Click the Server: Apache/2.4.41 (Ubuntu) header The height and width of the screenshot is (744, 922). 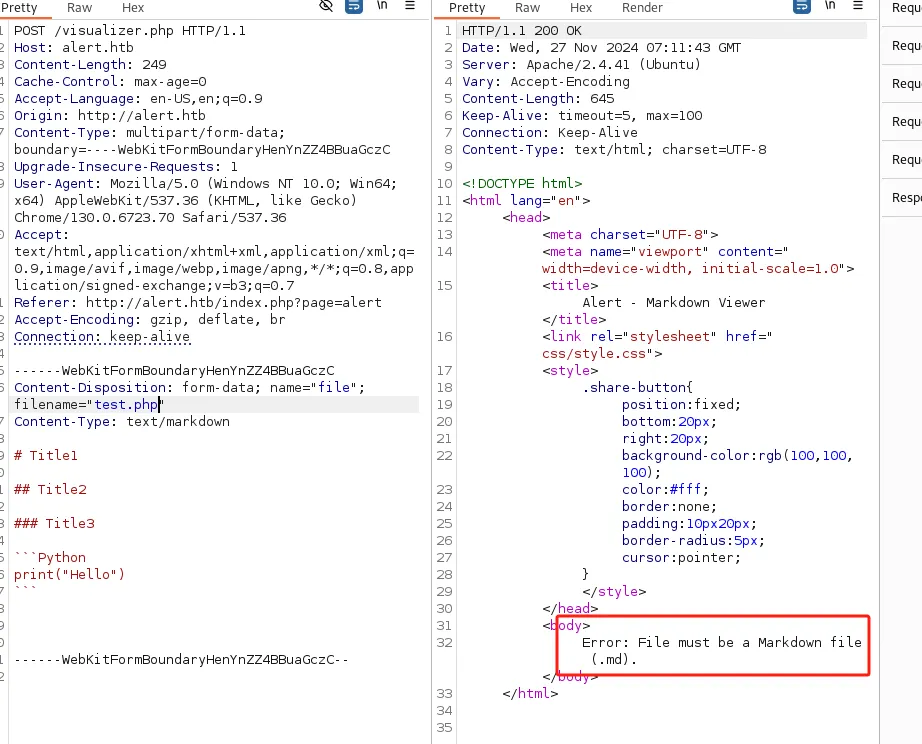[582, 65]
